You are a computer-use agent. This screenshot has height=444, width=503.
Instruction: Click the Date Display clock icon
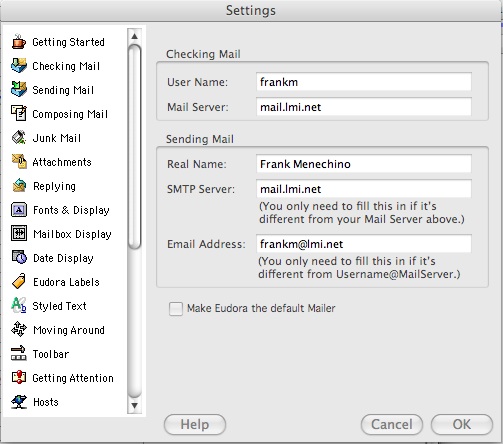pyautogui.click(x=19, y=257)
